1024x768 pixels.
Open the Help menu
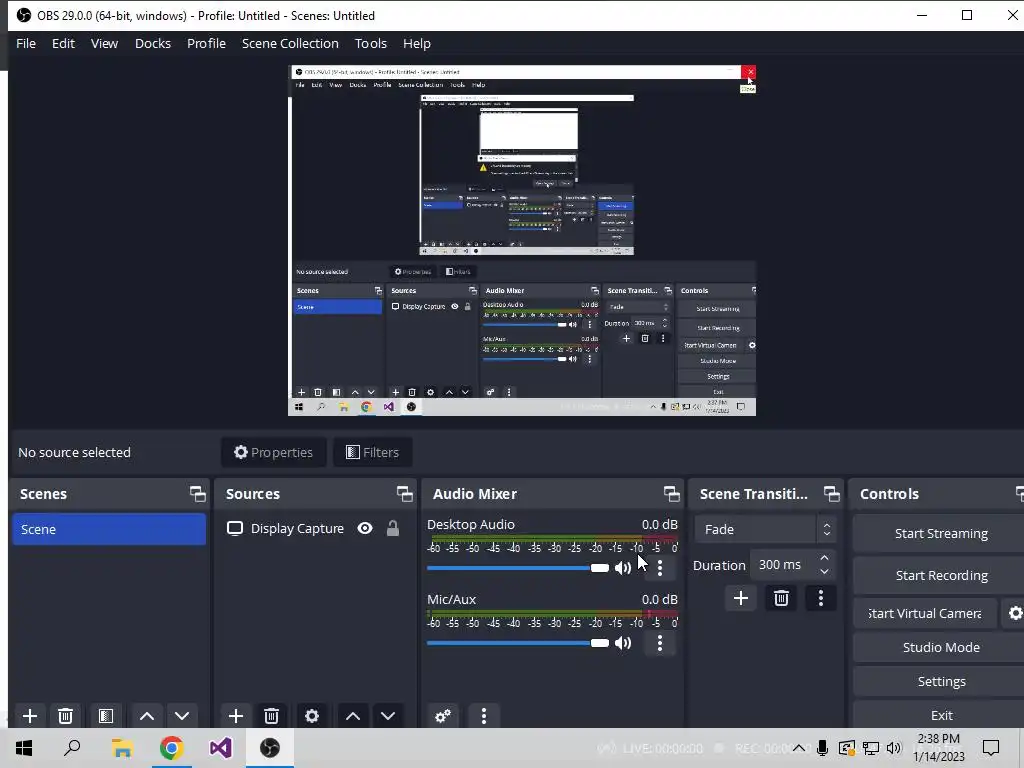417,43
